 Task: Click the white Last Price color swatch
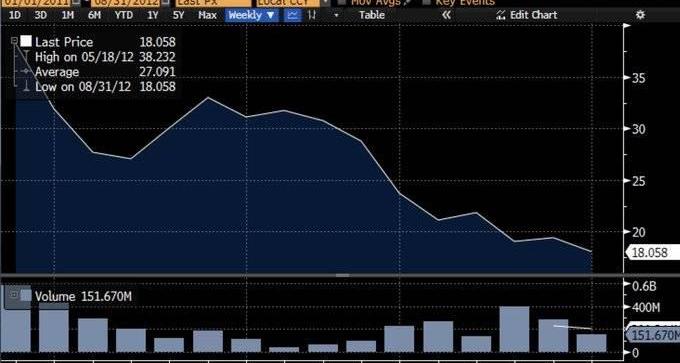[x=26, y=42]
